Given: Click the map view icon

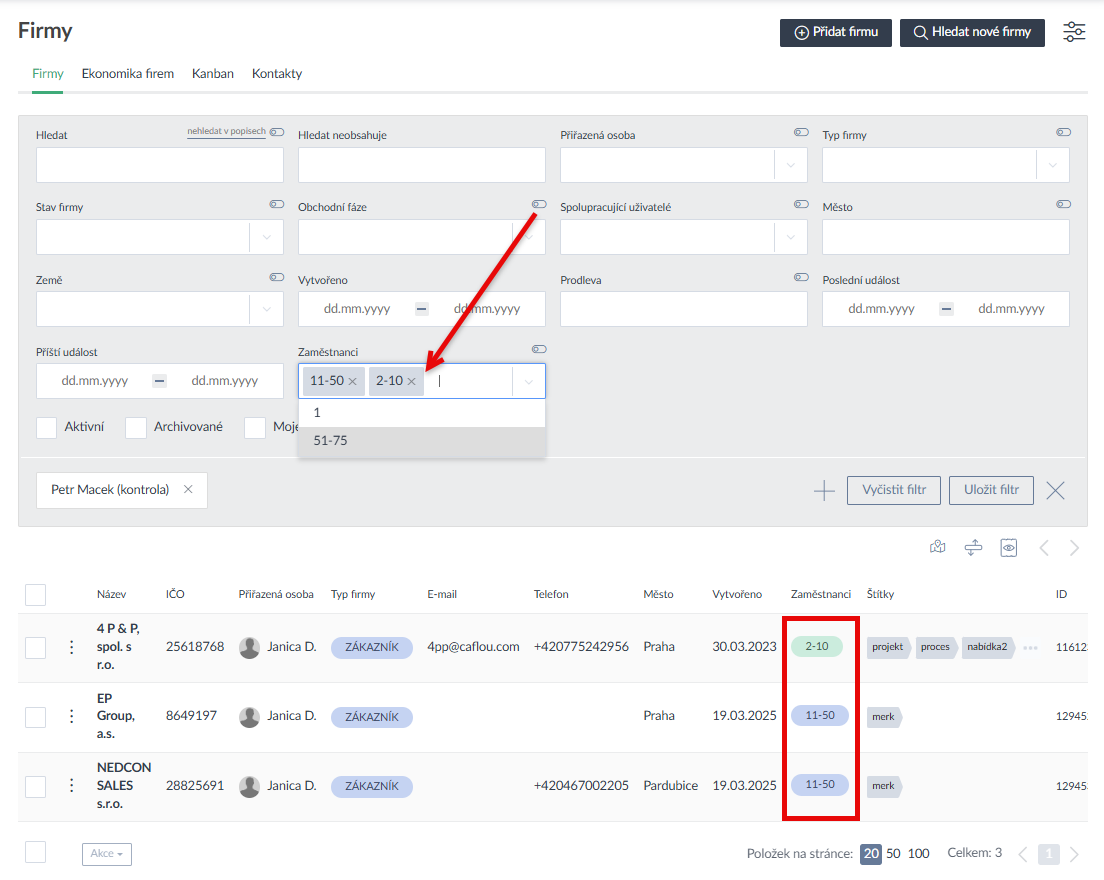Looking at the screenshot, I should pyautogui.click(x=937, y=547).
